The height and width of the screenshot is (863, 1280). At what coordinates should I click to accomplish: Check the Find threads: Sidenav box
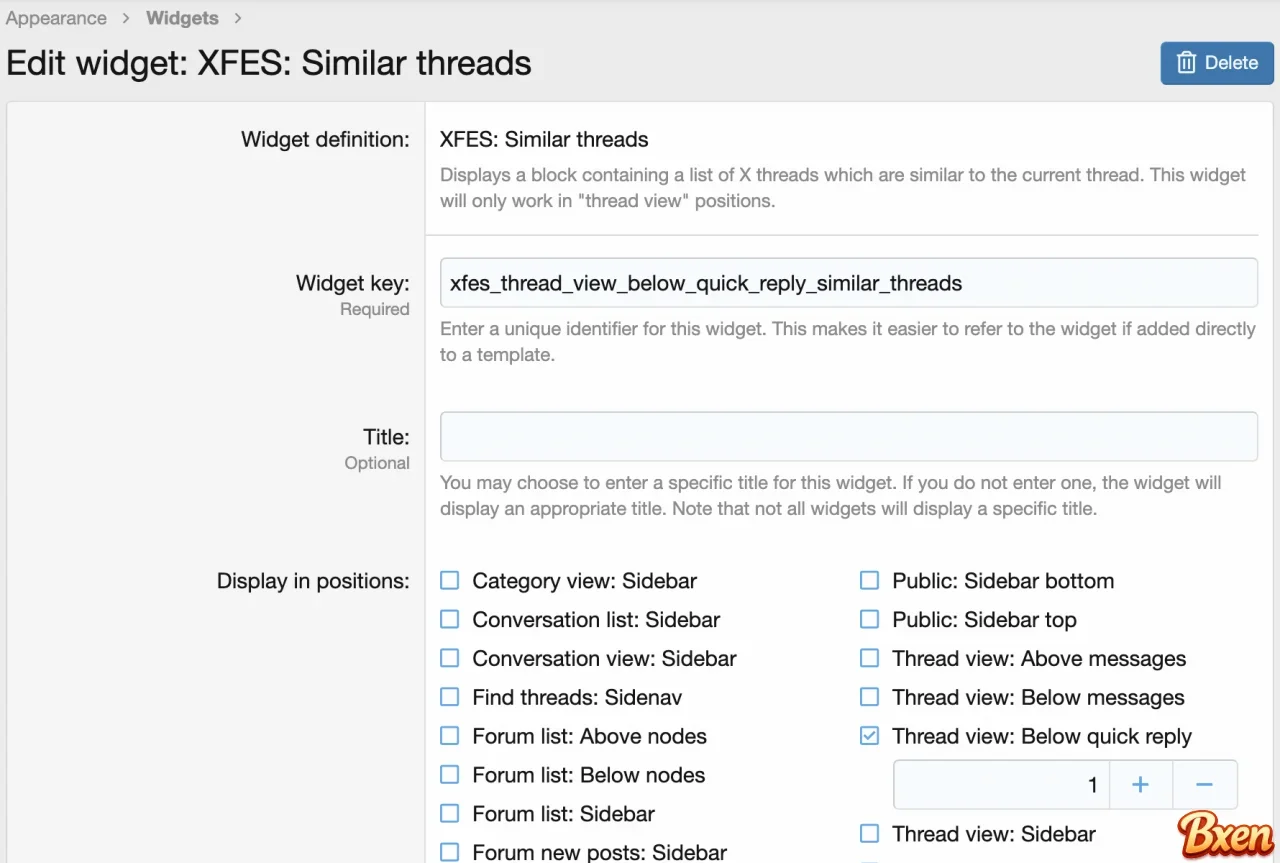click(449, 696)
